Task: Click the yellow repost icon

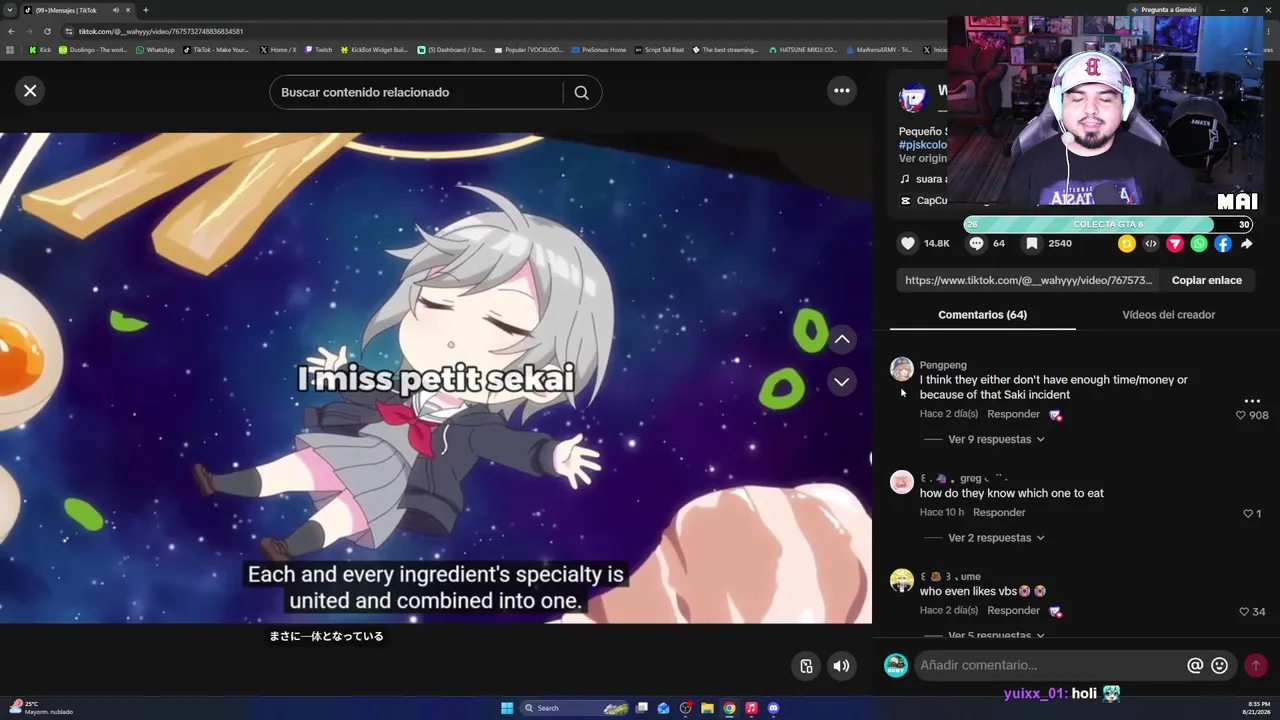Action: pyautogui.click(x=1127, y=243)
